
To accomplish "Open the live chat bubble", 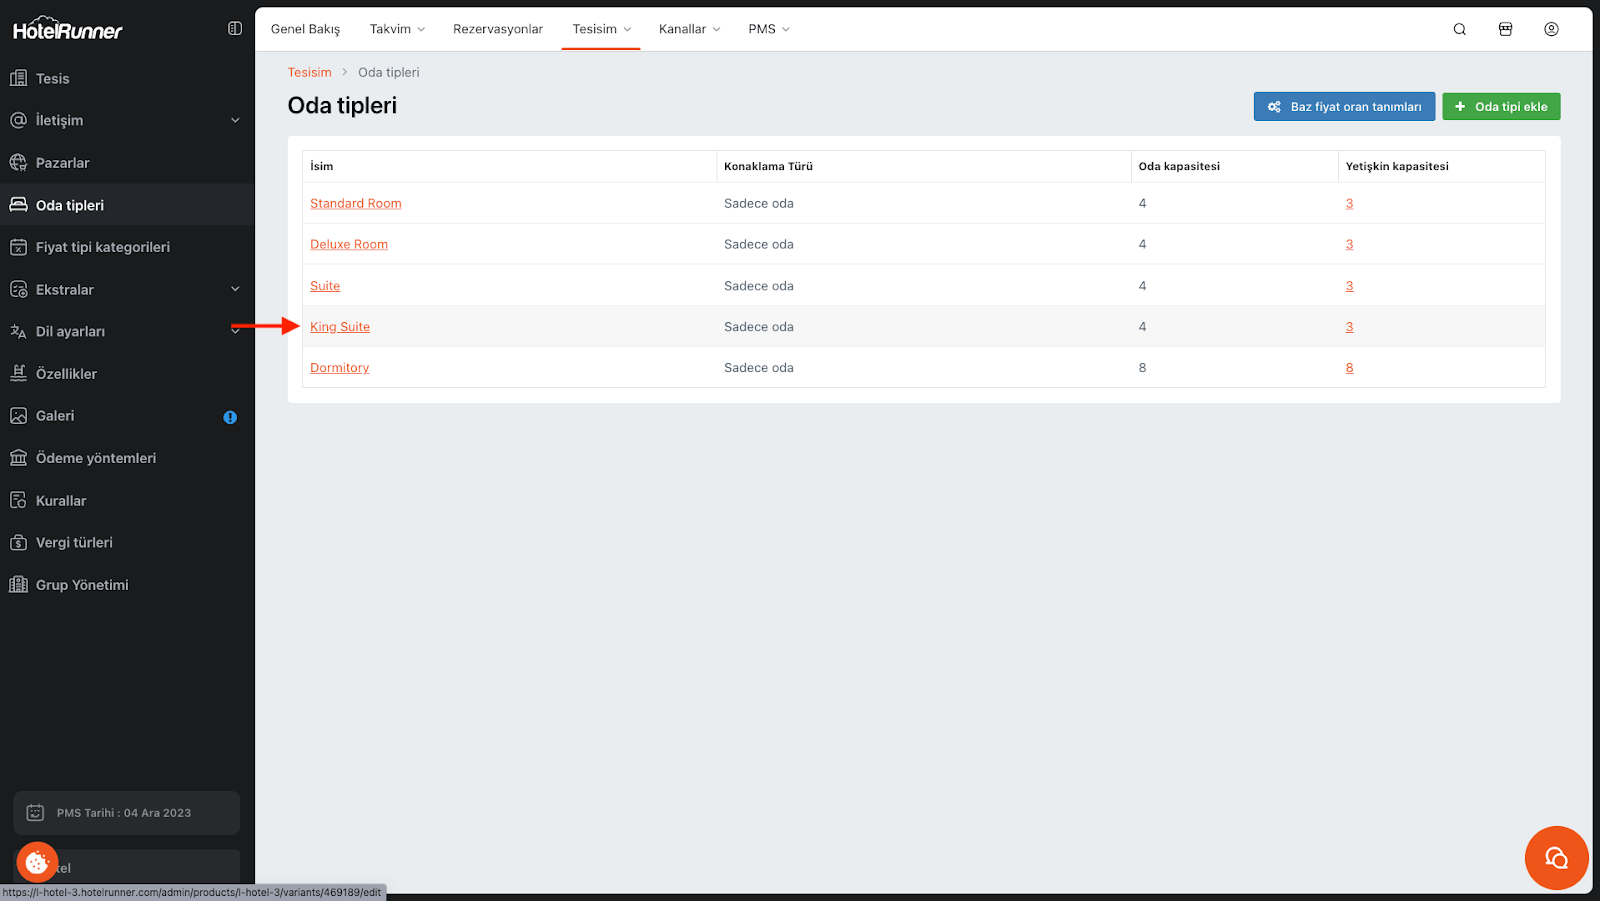I will [x=1556, y=857].
